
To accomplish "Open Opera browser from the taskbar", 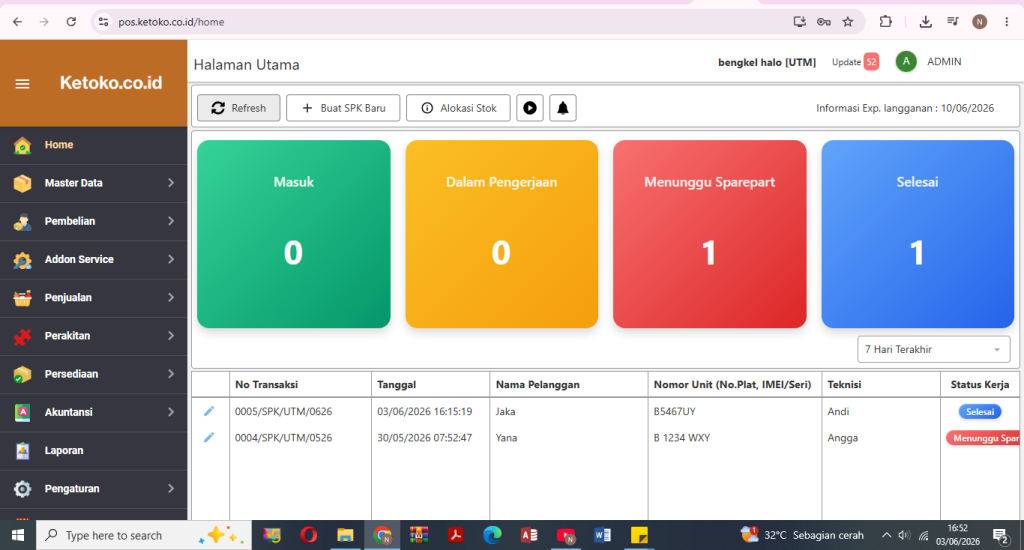I will pyautogui.click(x=308, y=535).
